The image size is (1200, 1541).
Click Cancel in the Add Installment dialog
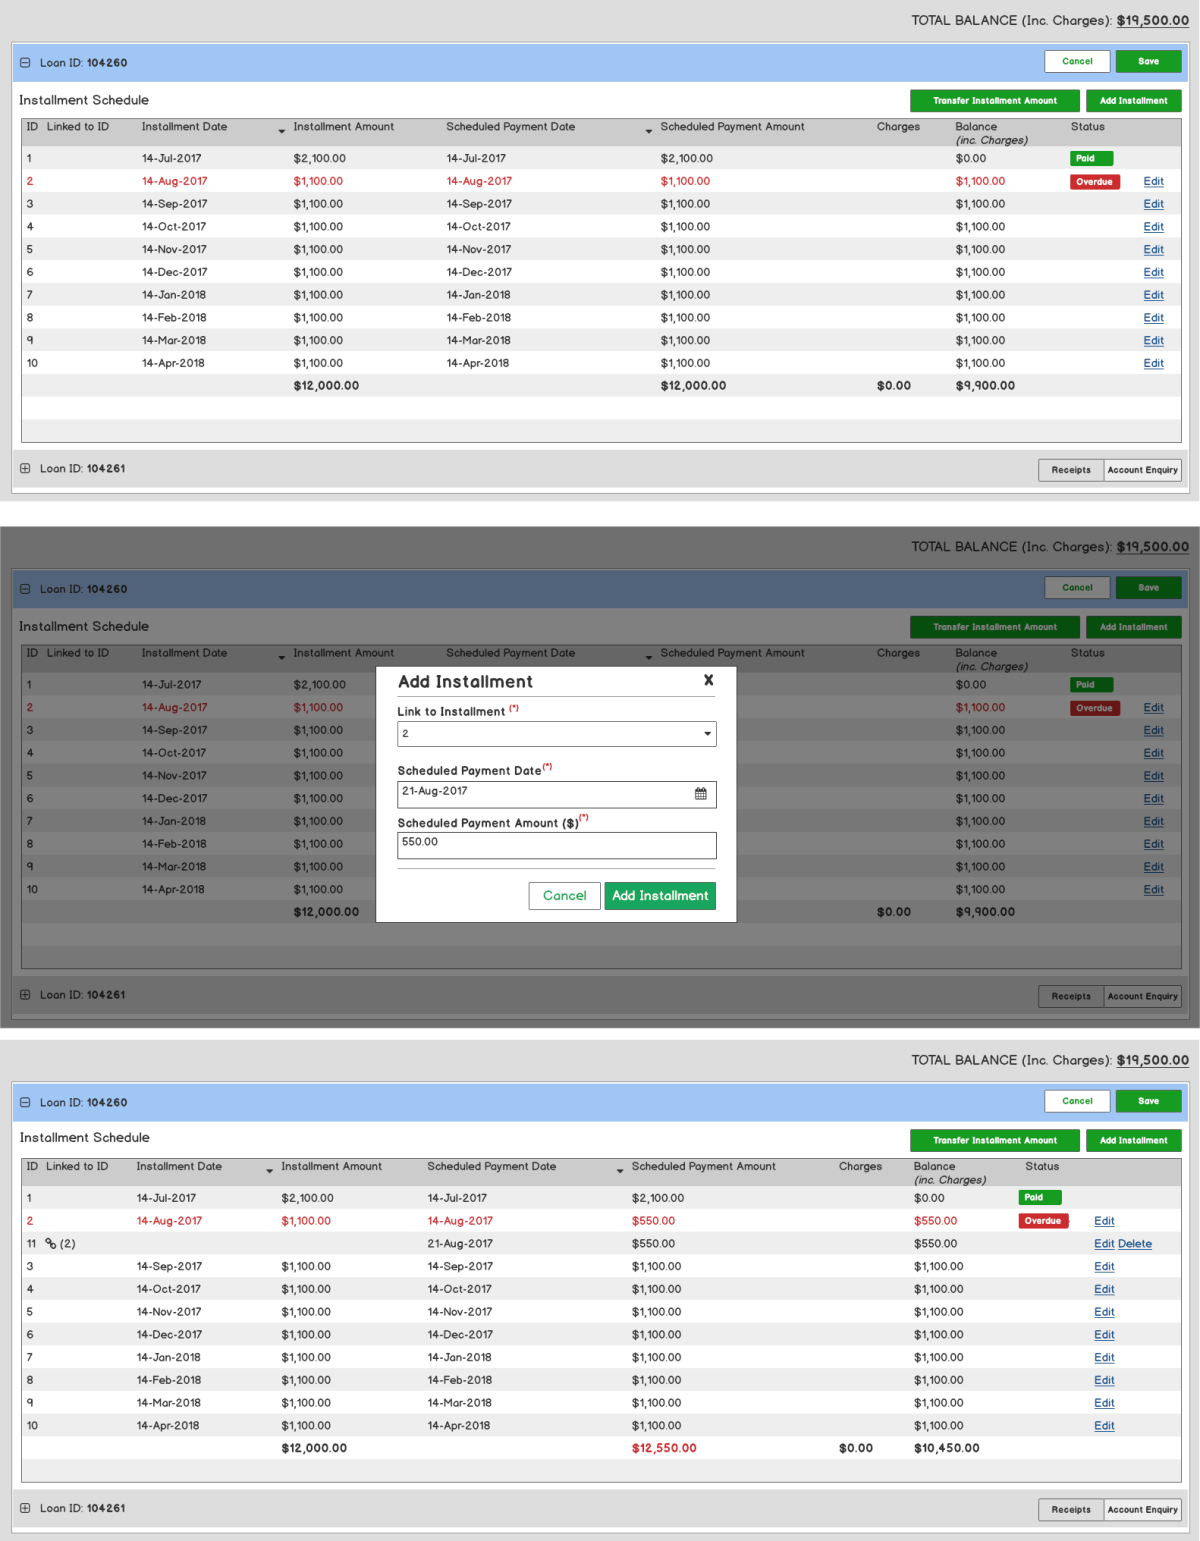(x=565, y=896)
